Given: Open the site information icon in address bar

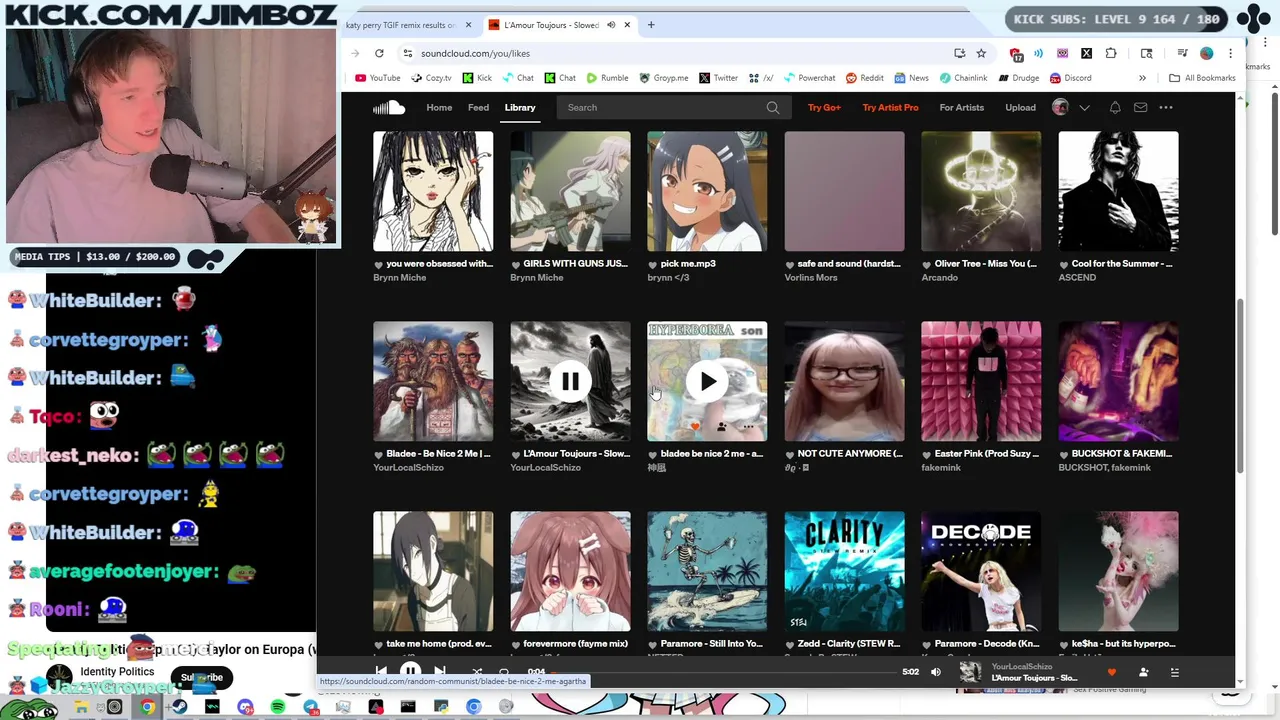Looking at the screenshot, I should coord(407,53).
